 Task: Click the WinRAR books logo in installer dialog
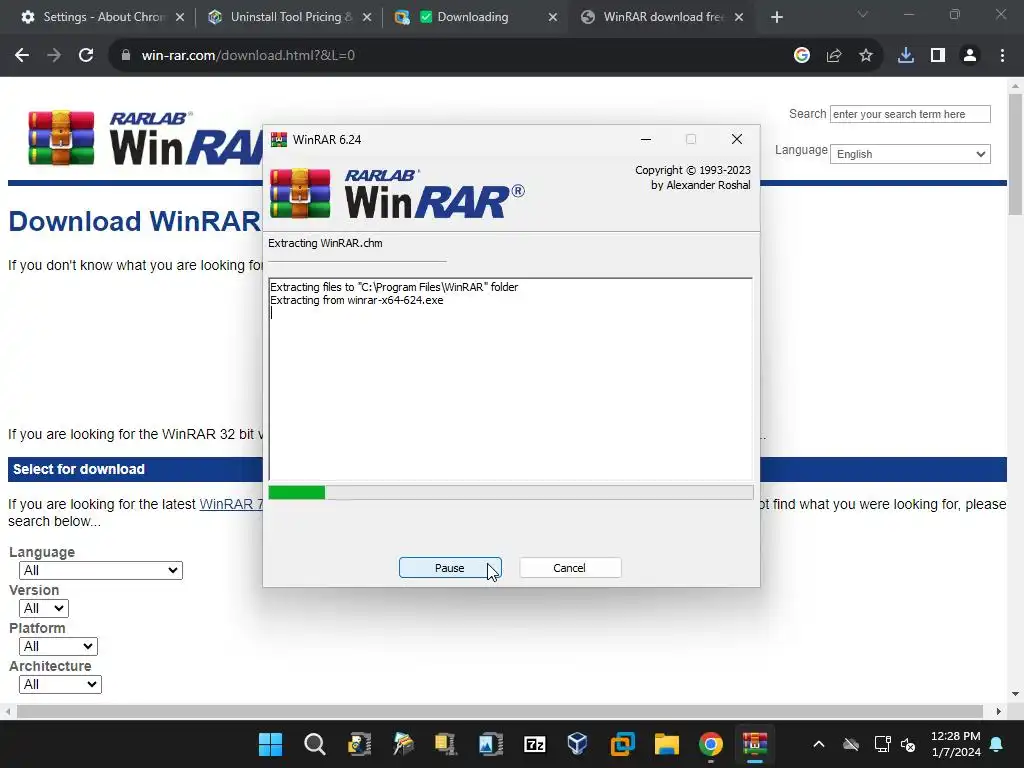(300, 193)
